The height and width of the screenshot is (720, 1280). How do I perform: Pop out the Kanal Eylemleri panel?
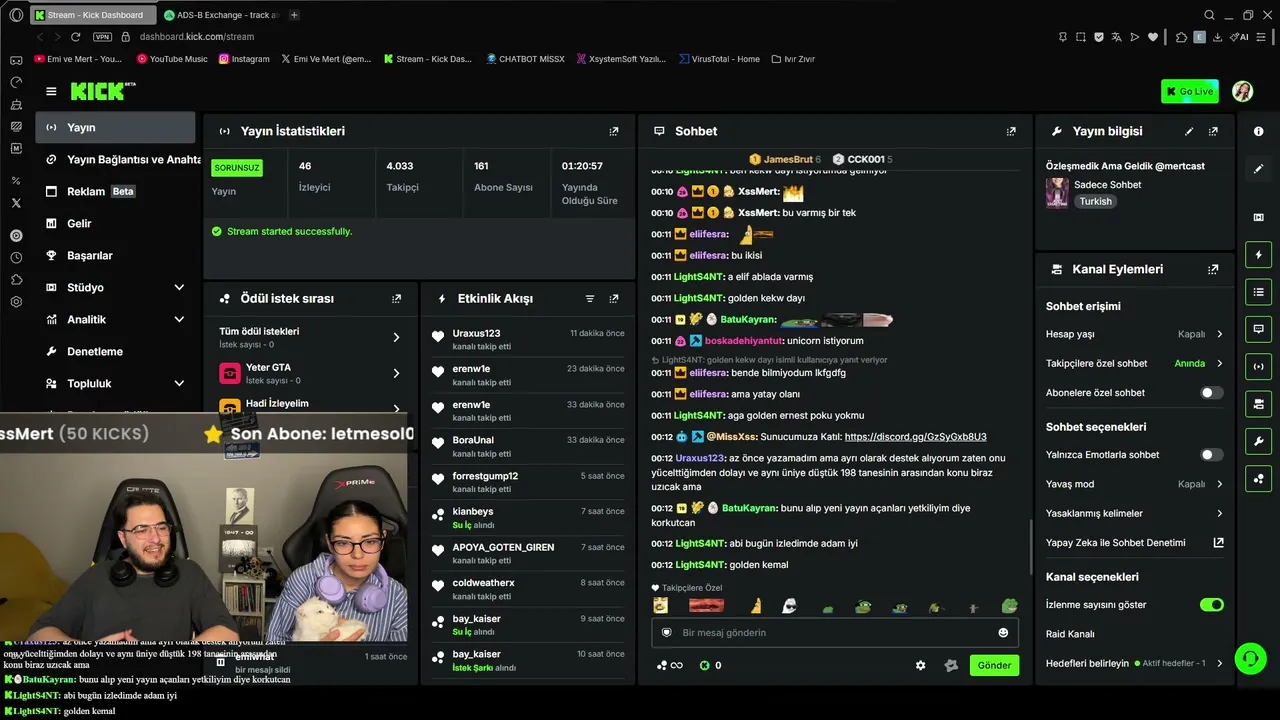(1213, 269)
